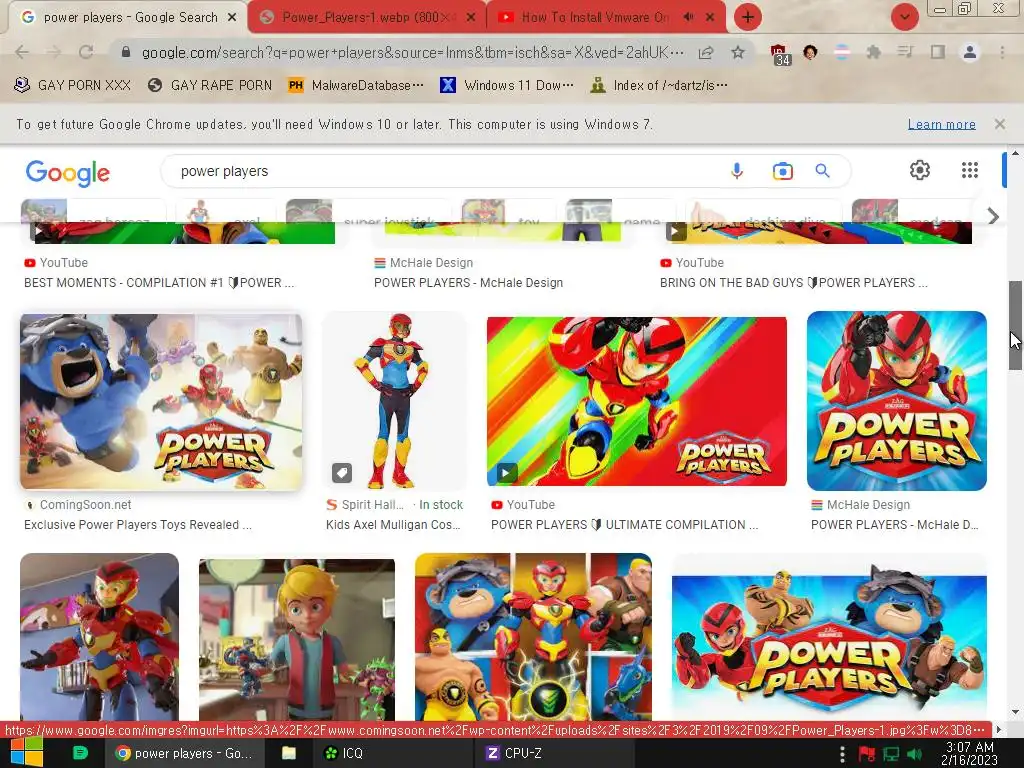Click the McHale Design source label under the middle top-row image

(431, 263)
